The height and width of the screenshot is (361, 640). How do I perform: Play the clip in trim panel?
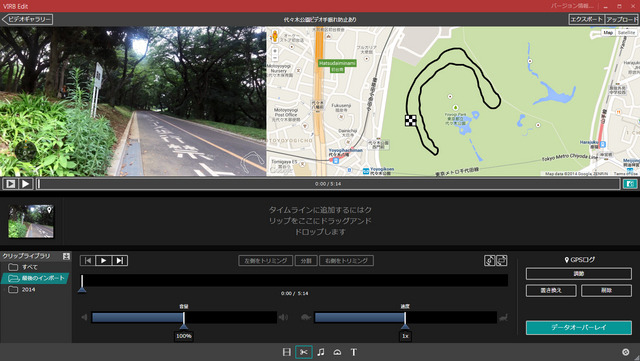pyautogui.click(x=104, y=261)
